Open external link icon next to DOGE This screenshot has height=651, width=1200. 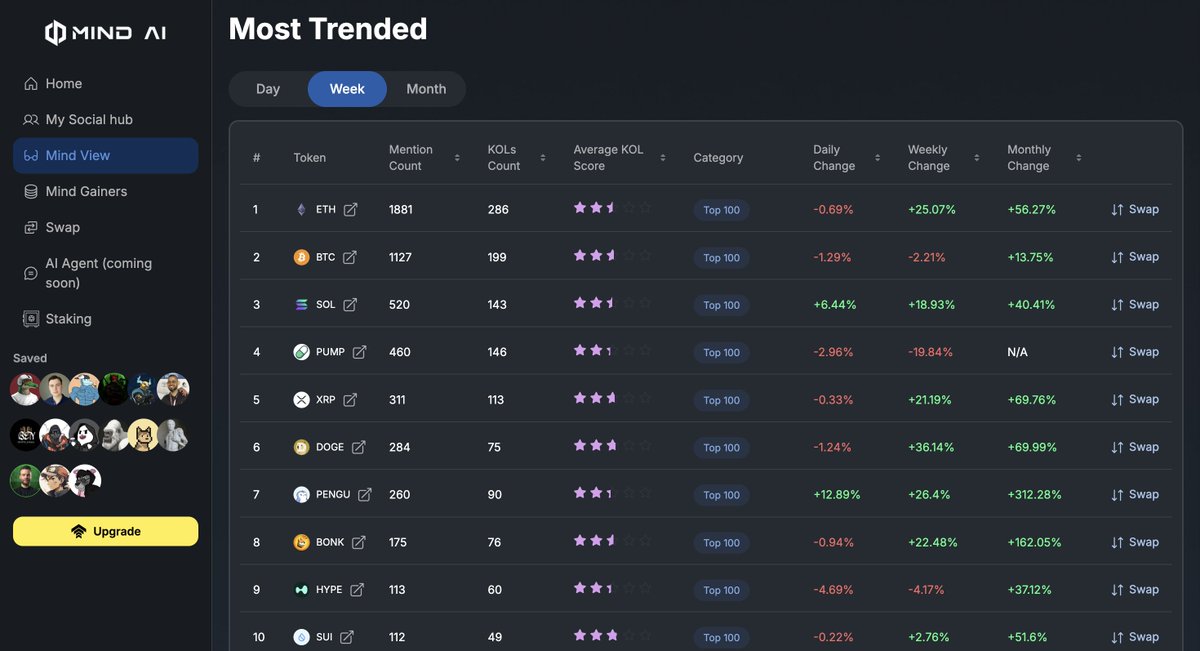(x=358, y=447)
